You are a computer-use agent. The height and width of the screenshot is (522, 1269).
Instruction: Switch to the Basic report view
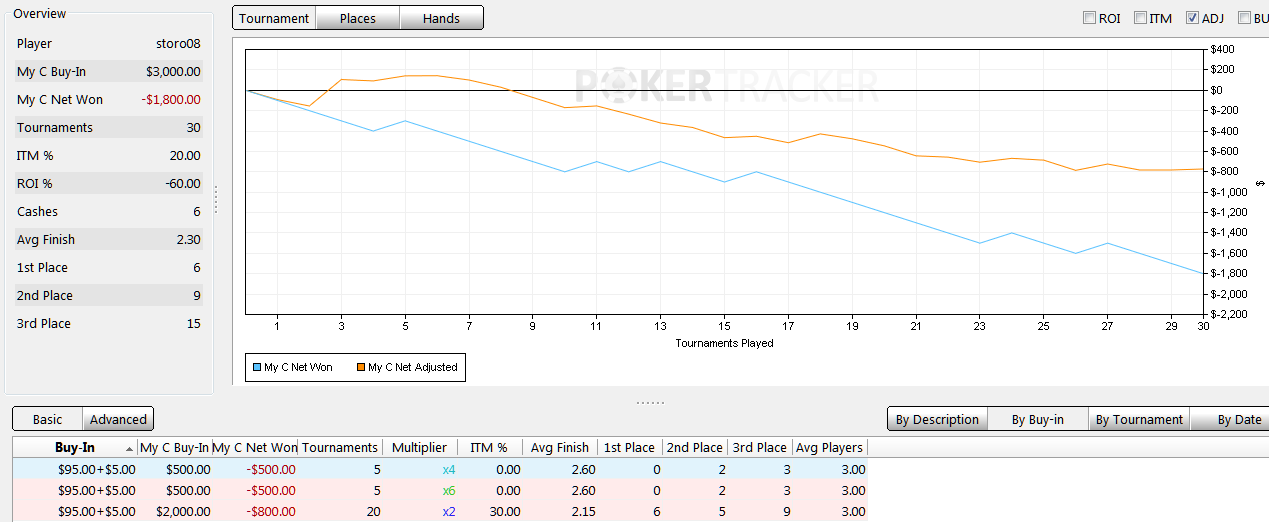[x=47, y=420]
